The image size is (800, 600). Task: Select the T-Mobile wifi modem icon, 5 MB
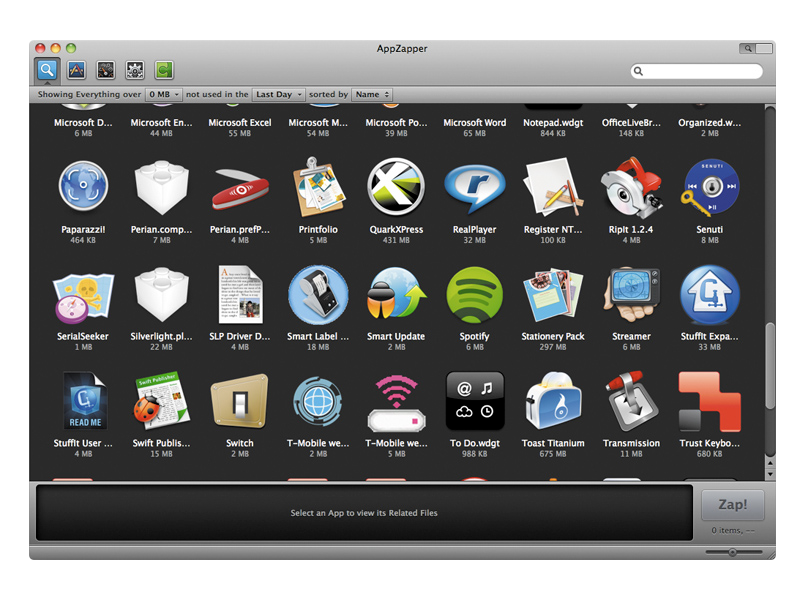(x=396, y=403)
